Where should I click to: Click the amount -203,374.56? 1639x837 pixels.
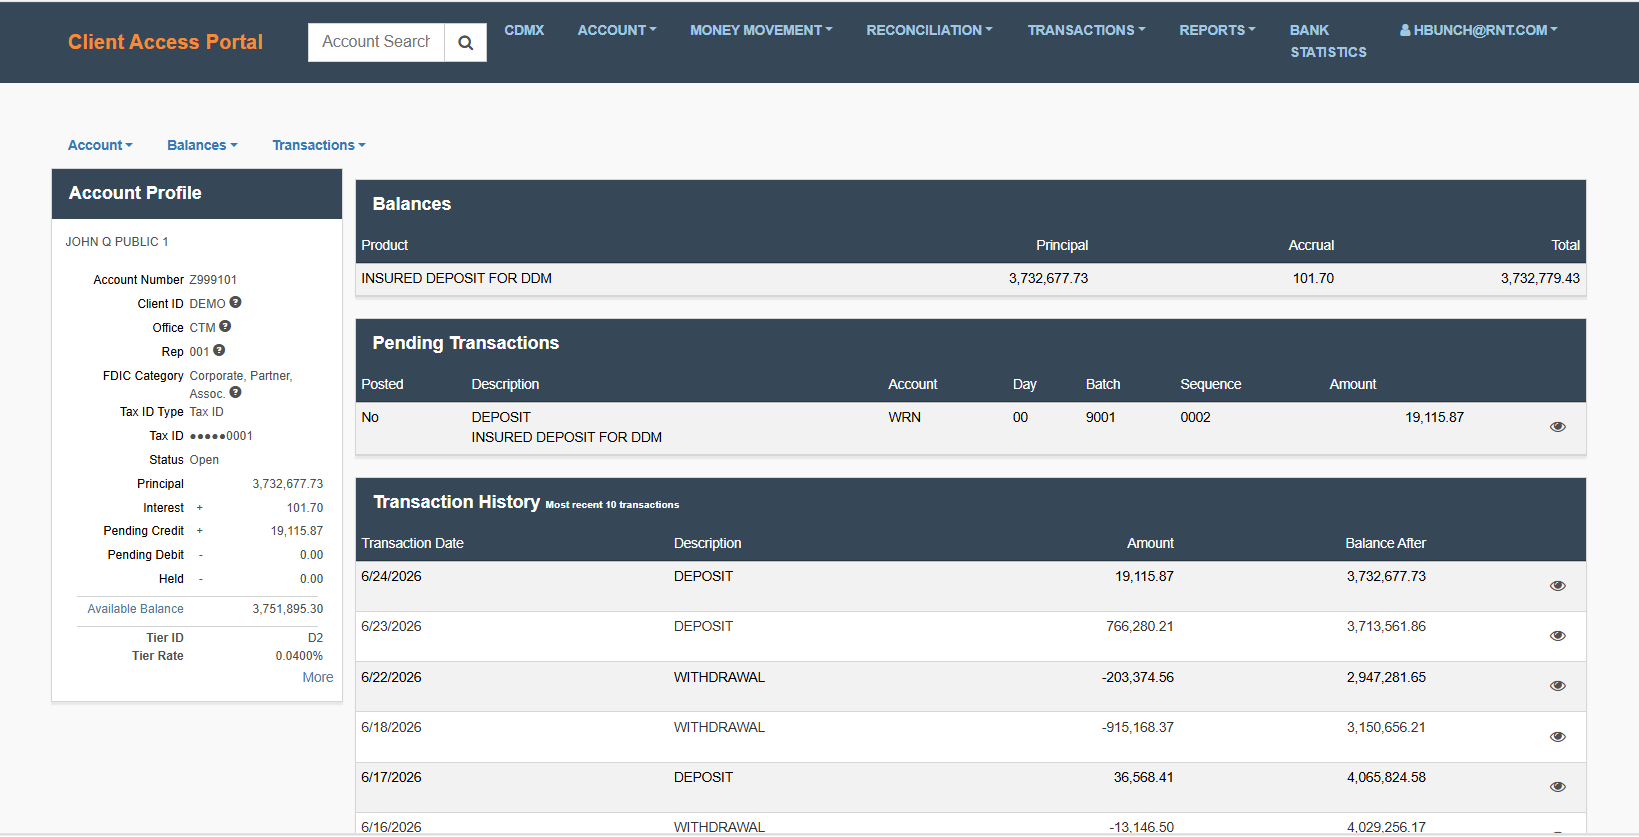(1138, 678)
